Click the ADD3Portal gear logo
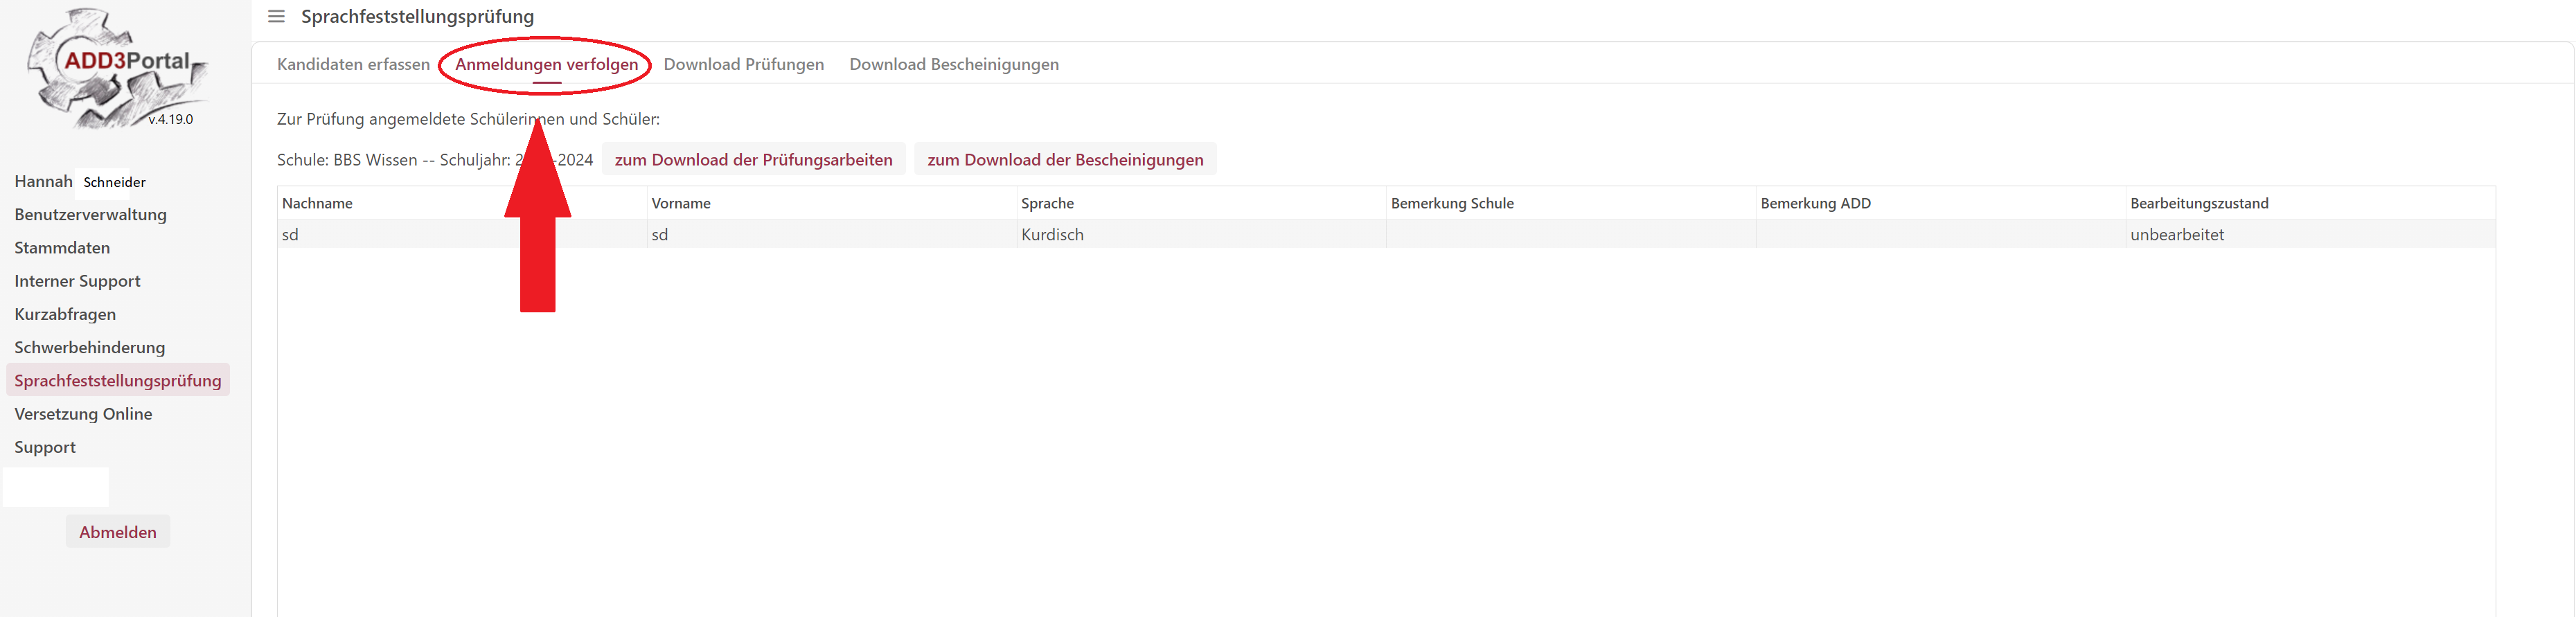This screenshot has width=2576, height=617. click(x=117, y=68)
